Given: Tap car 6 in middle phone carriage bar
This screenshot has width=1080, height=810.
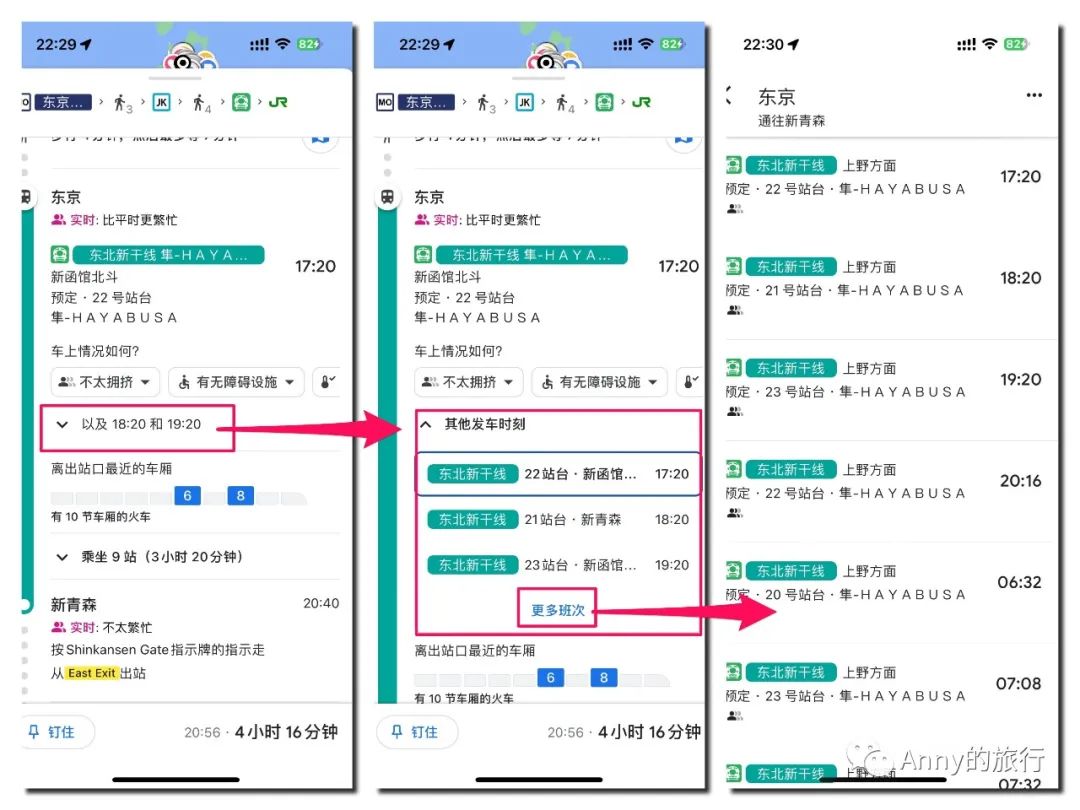Looking at the screenshot, I should coord(550,678).
